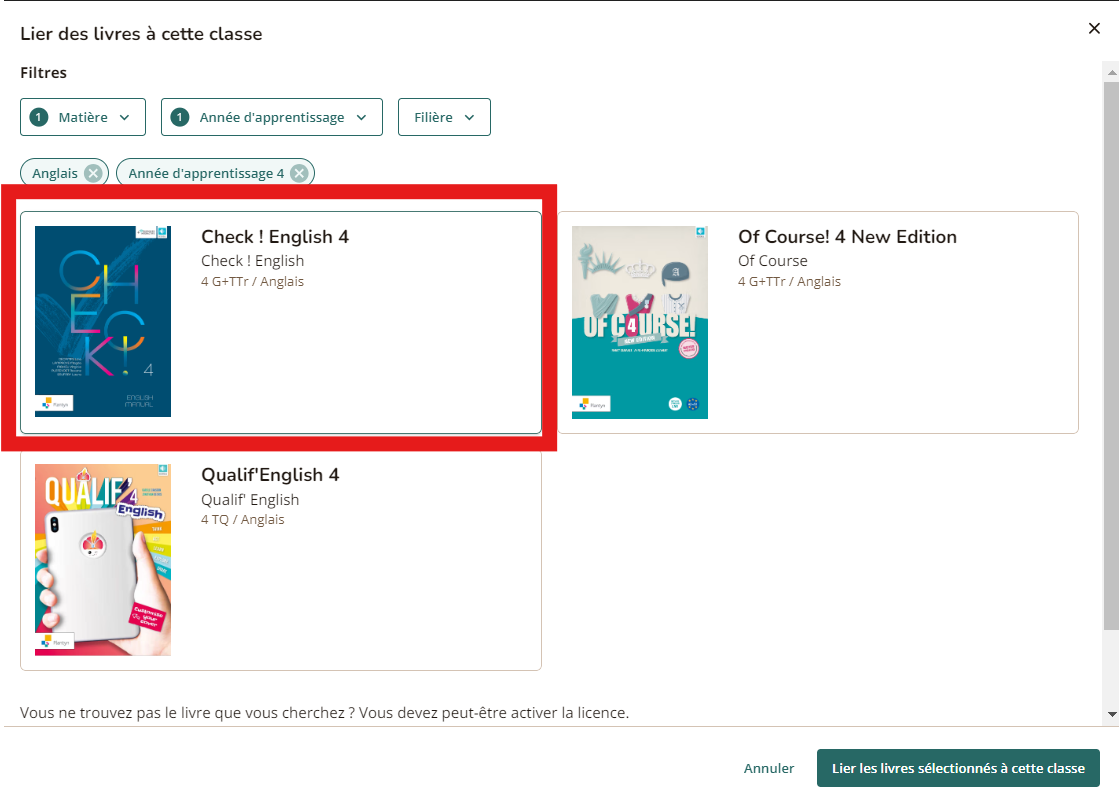This screenshot has height=797, width=1119.
Task: Click the Qualif'English 4 title
Action: [270, 475]
